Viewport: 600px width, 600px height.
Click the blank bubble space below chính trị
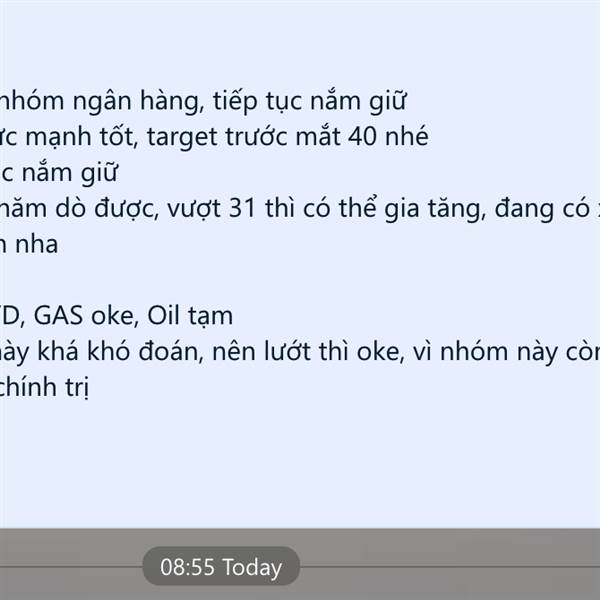pos(300,465)
